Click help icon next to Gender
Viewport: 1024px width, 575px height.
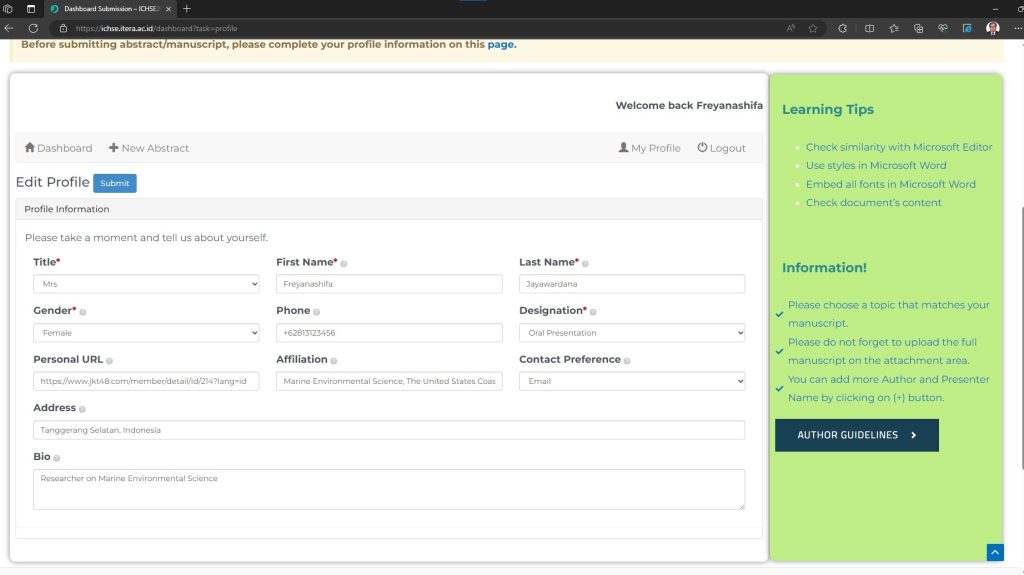(82, 312)
